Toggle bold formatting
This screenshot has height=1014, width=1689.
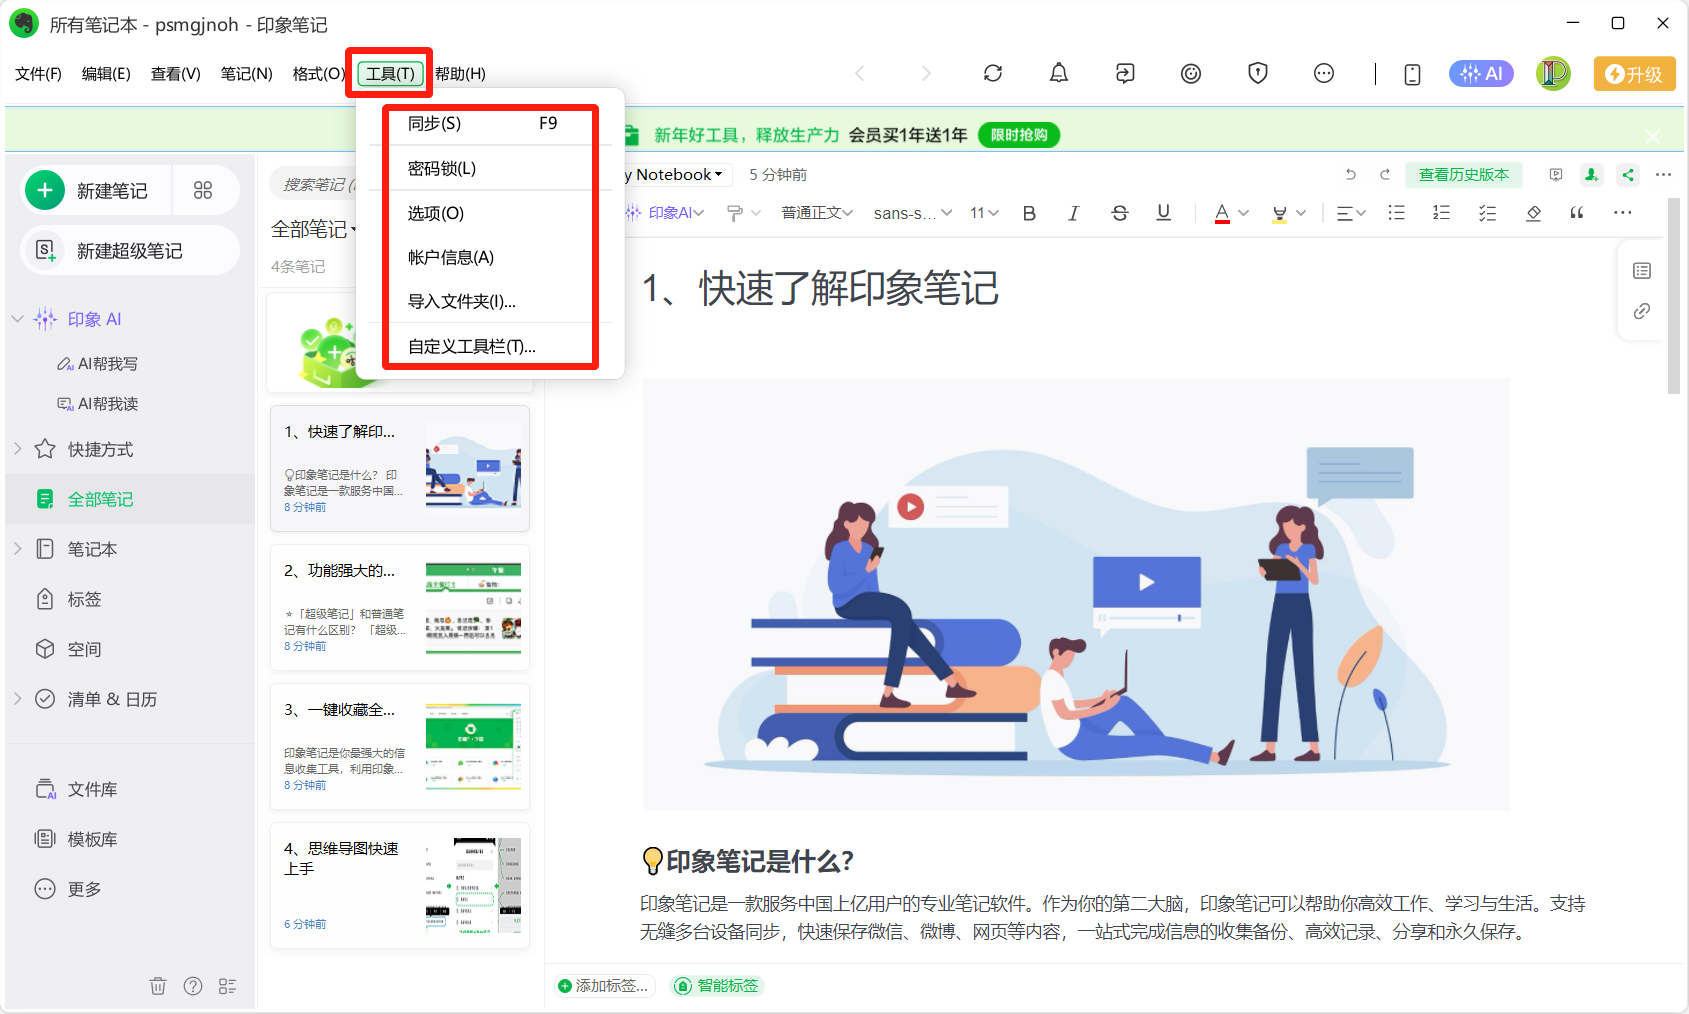tap(1029, 213)
